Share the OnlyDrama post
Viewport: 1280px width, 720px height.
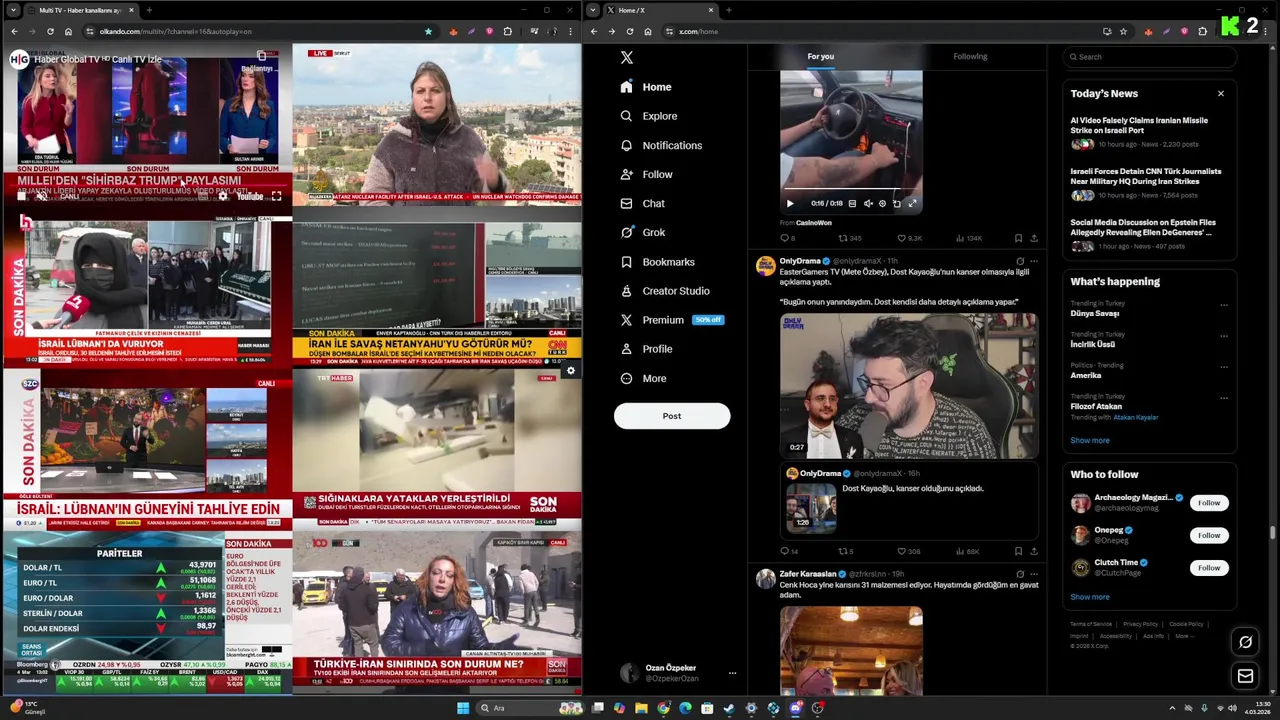tap(1034, 551)
